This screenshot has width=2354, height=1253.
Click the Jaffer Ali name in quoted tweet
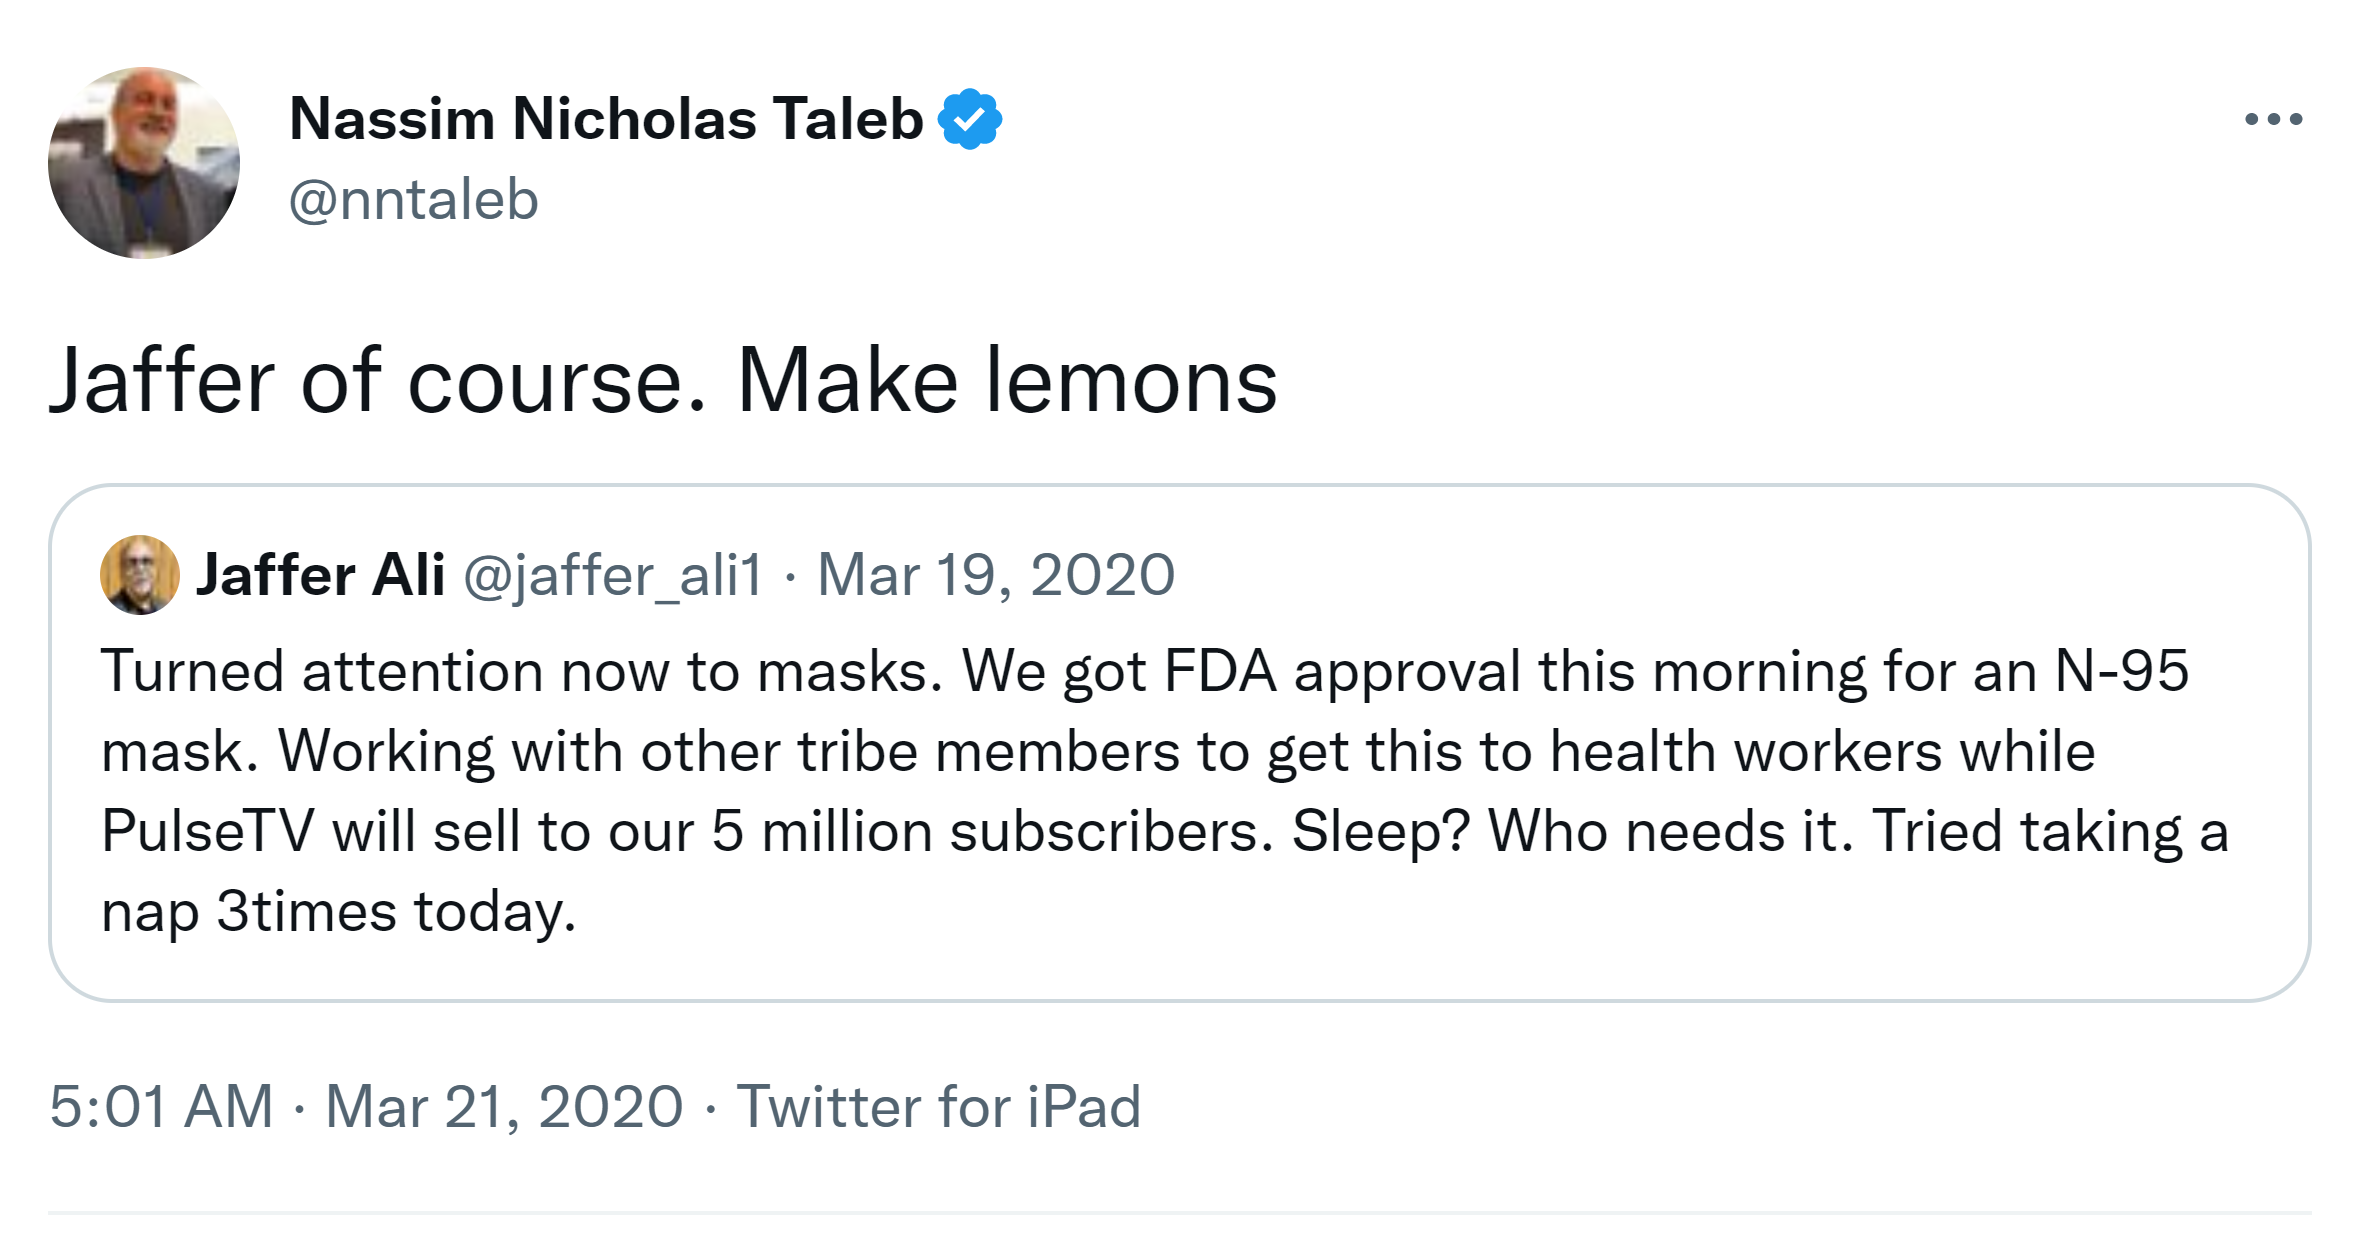pyautogui.click(x=320, y=575)
